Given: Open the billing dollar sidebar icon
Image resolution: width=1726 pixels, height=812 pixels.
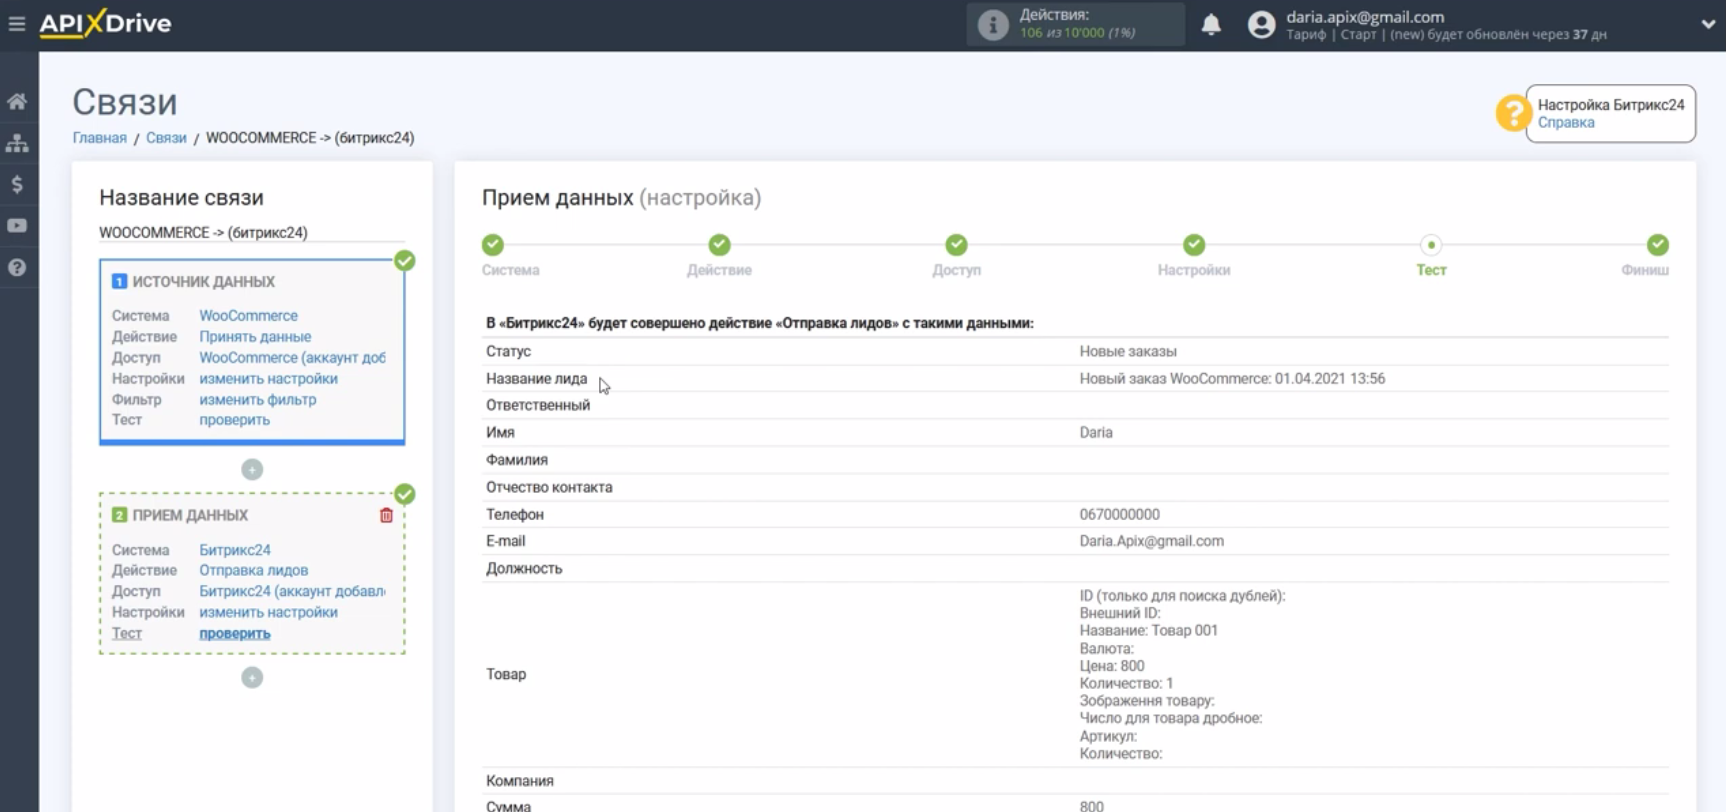Looking at the screenshot, I should tap(17, 184).
